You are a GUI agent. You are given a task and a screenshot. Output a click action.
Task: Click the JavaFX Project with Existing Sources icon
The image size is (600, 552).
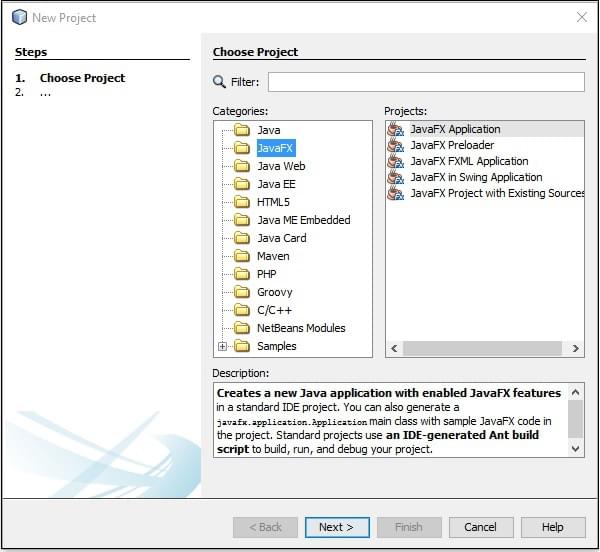click(396, 193)
